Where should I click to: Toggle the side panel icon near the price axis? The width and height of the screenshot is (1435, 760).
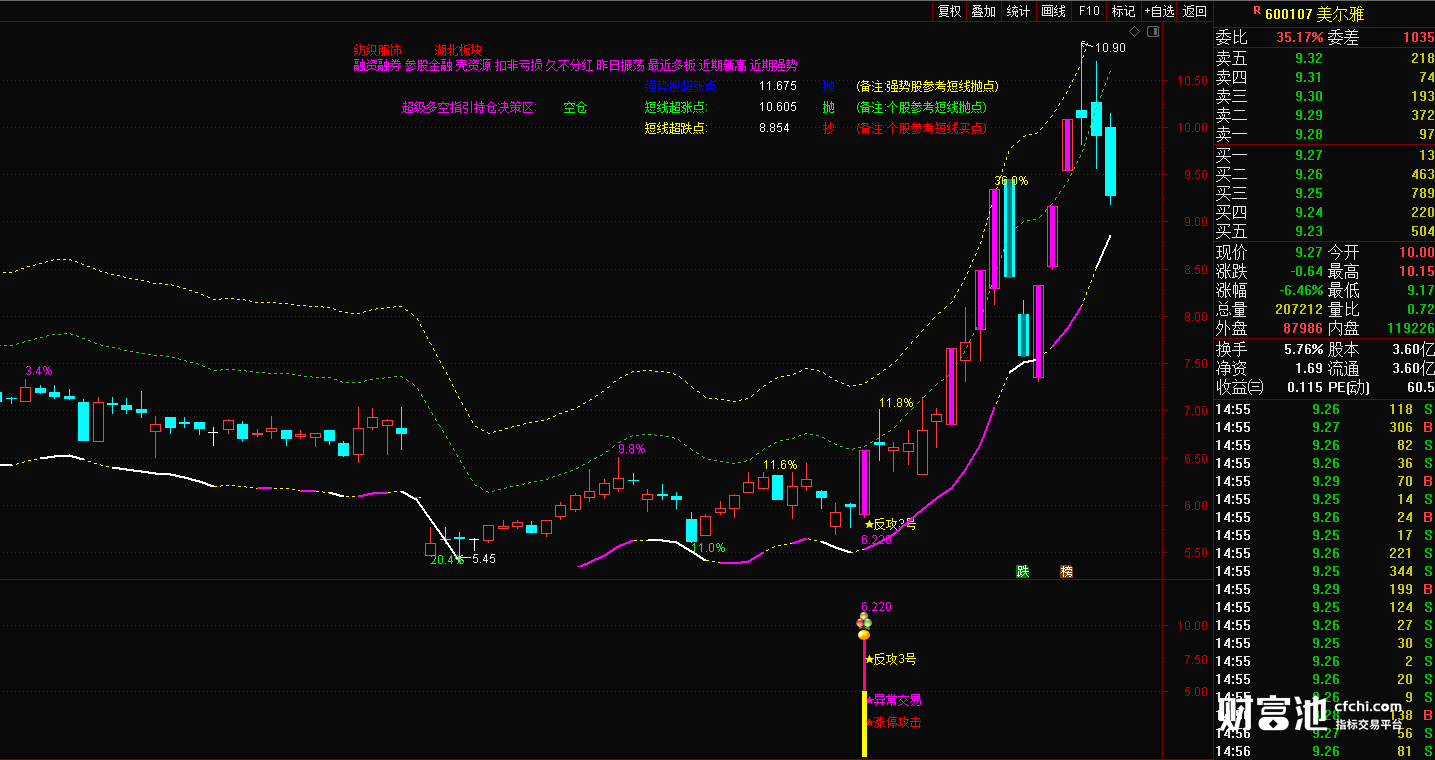pyautogui.click(x=1153, y=31)
